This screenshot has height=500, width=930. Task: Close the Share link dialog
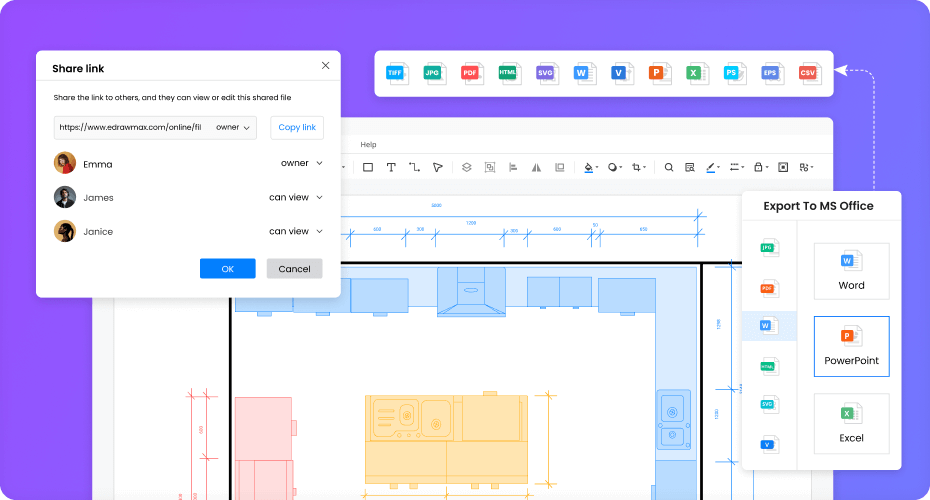pos(326,66)
